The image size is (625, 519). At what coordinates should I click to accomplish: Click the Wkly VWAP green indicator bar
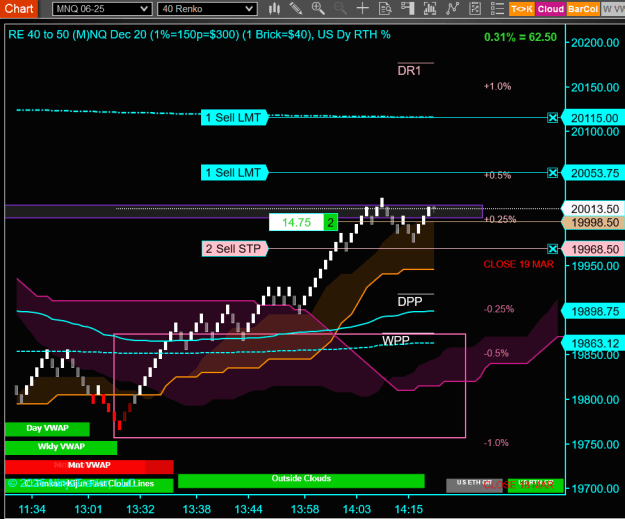point(61,447)
